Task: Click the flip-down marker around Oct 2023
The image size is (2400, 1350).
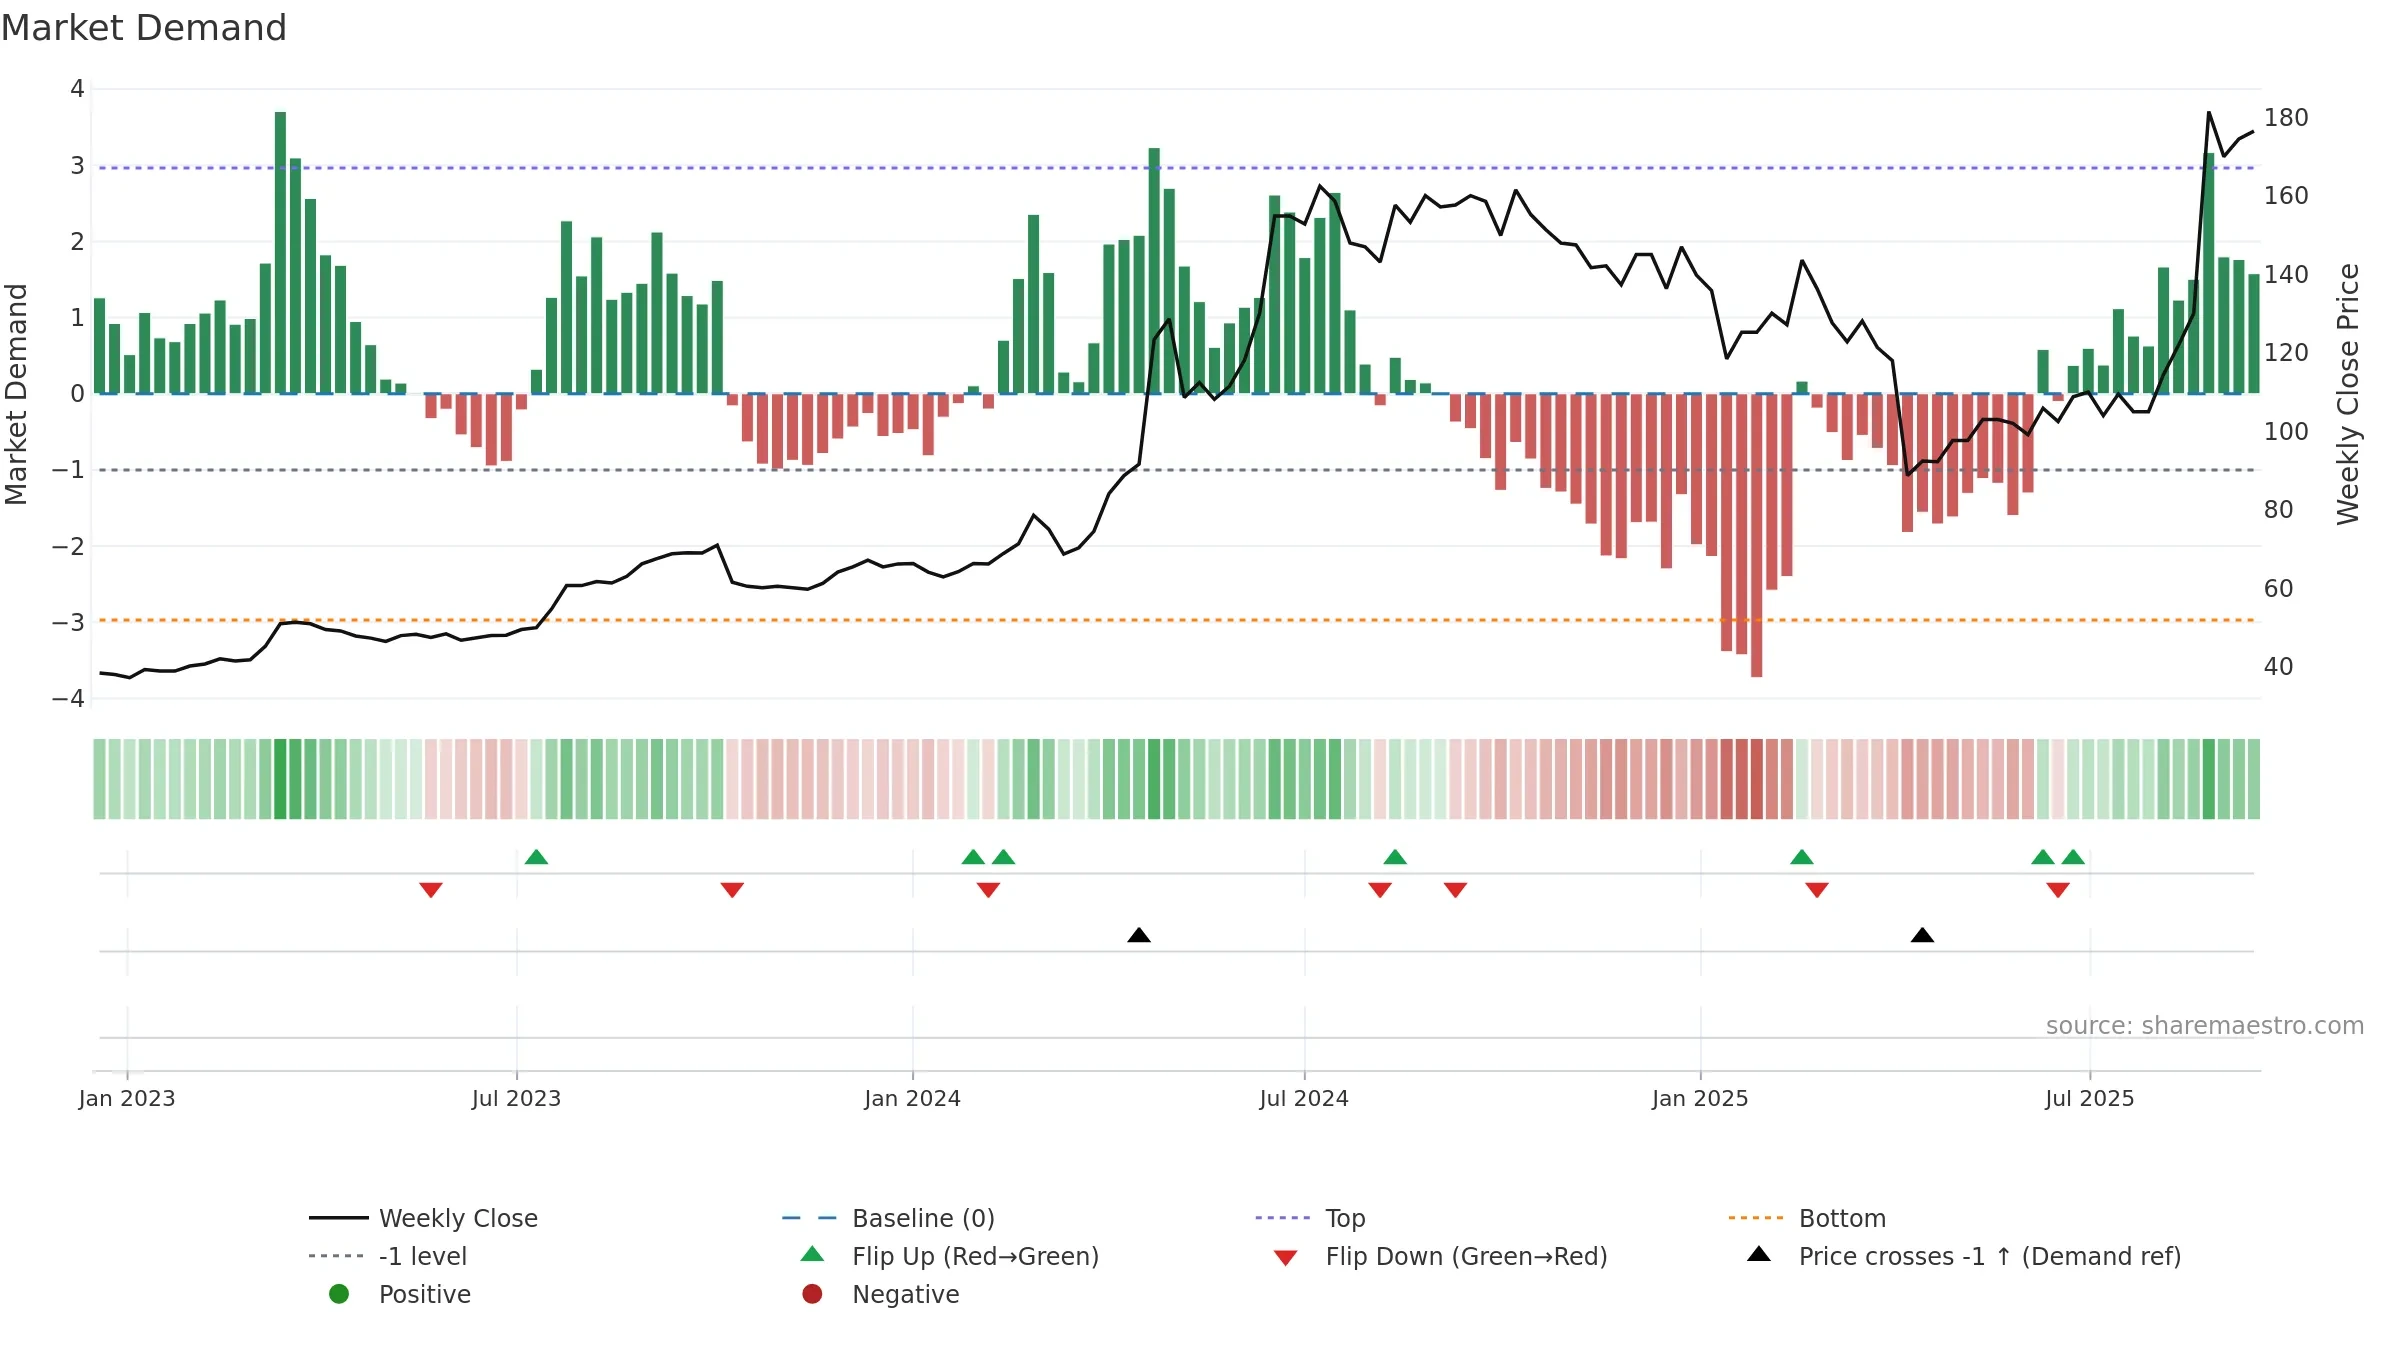Action: point(732,890)
